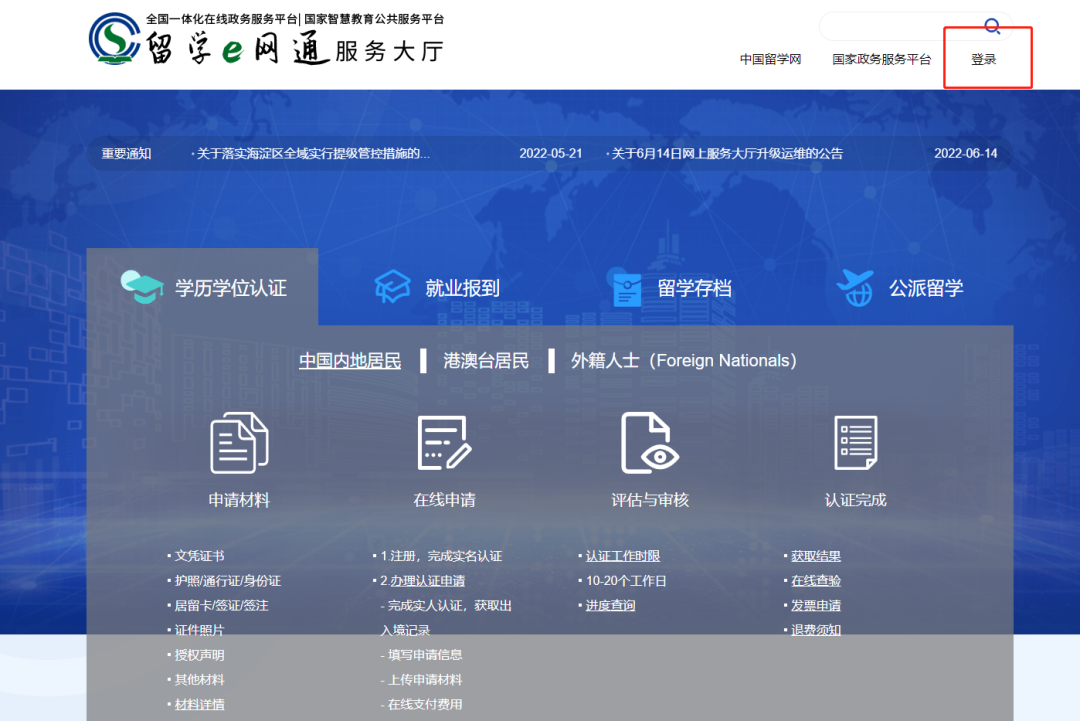Open 评估与审核 via the eye-document icon
Screen dimensions: 1080x721
coord(648,441)
